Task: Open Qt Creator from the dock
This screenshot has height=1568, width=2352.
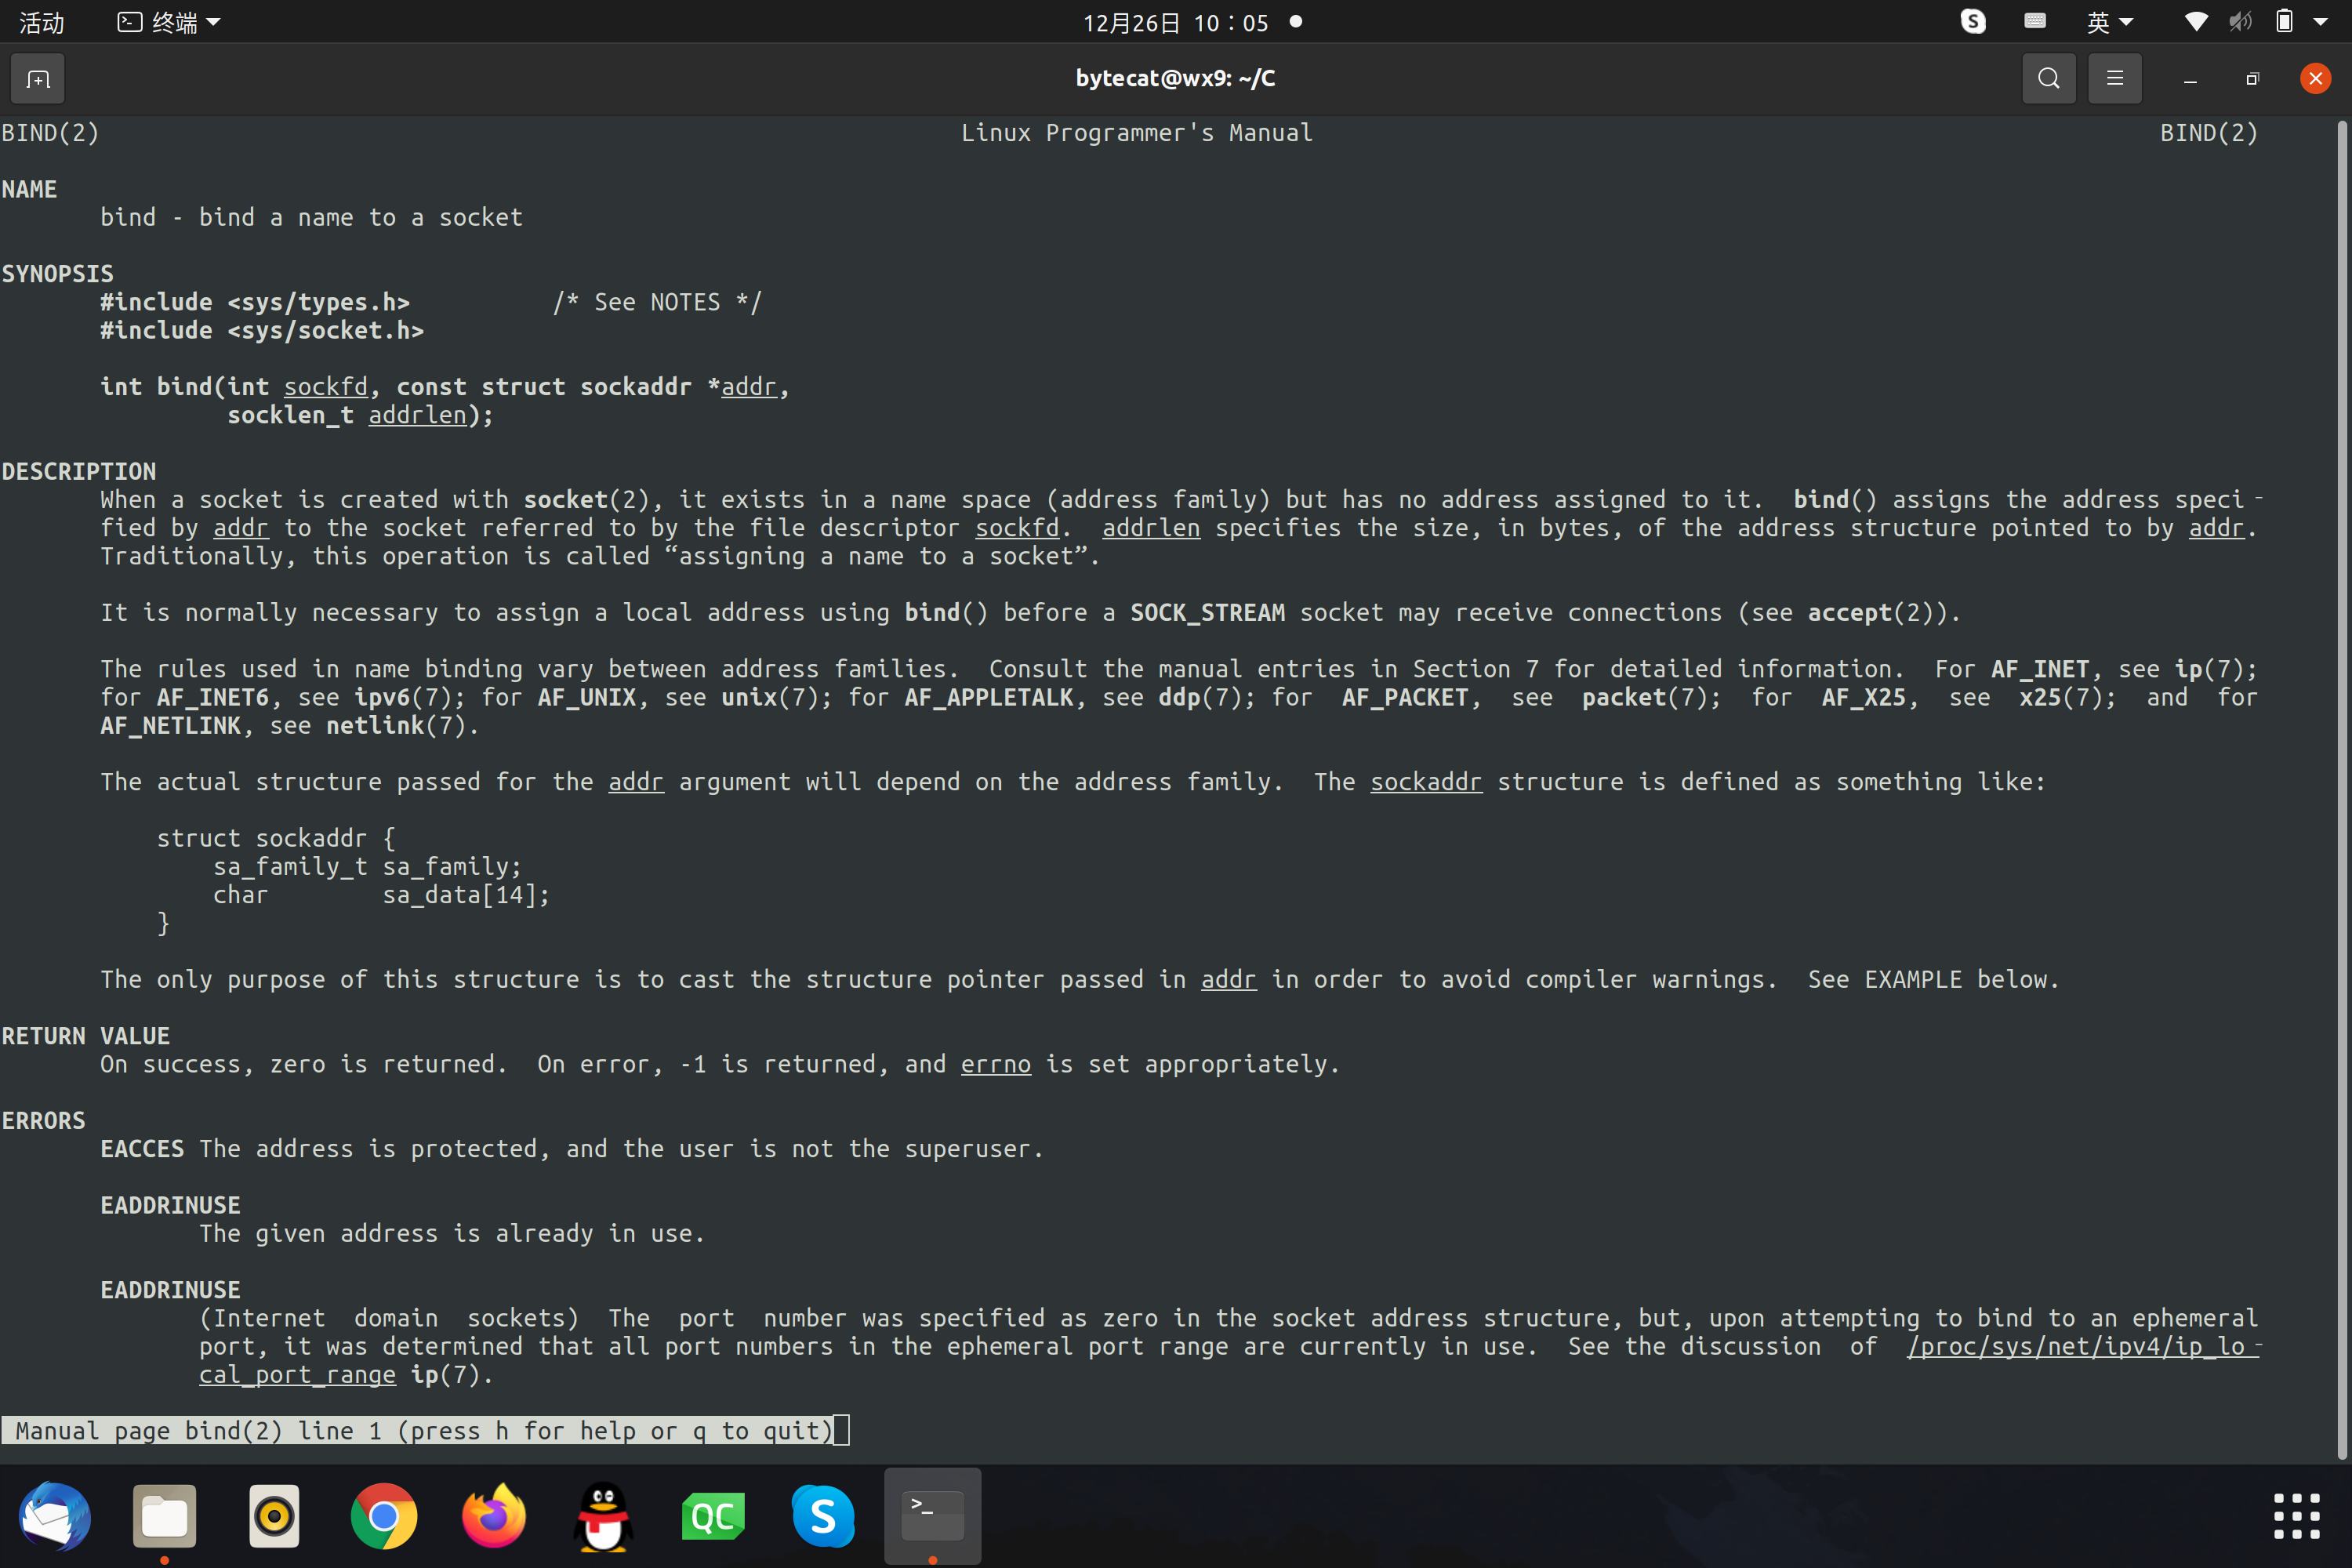Action: coord(713,1516)
